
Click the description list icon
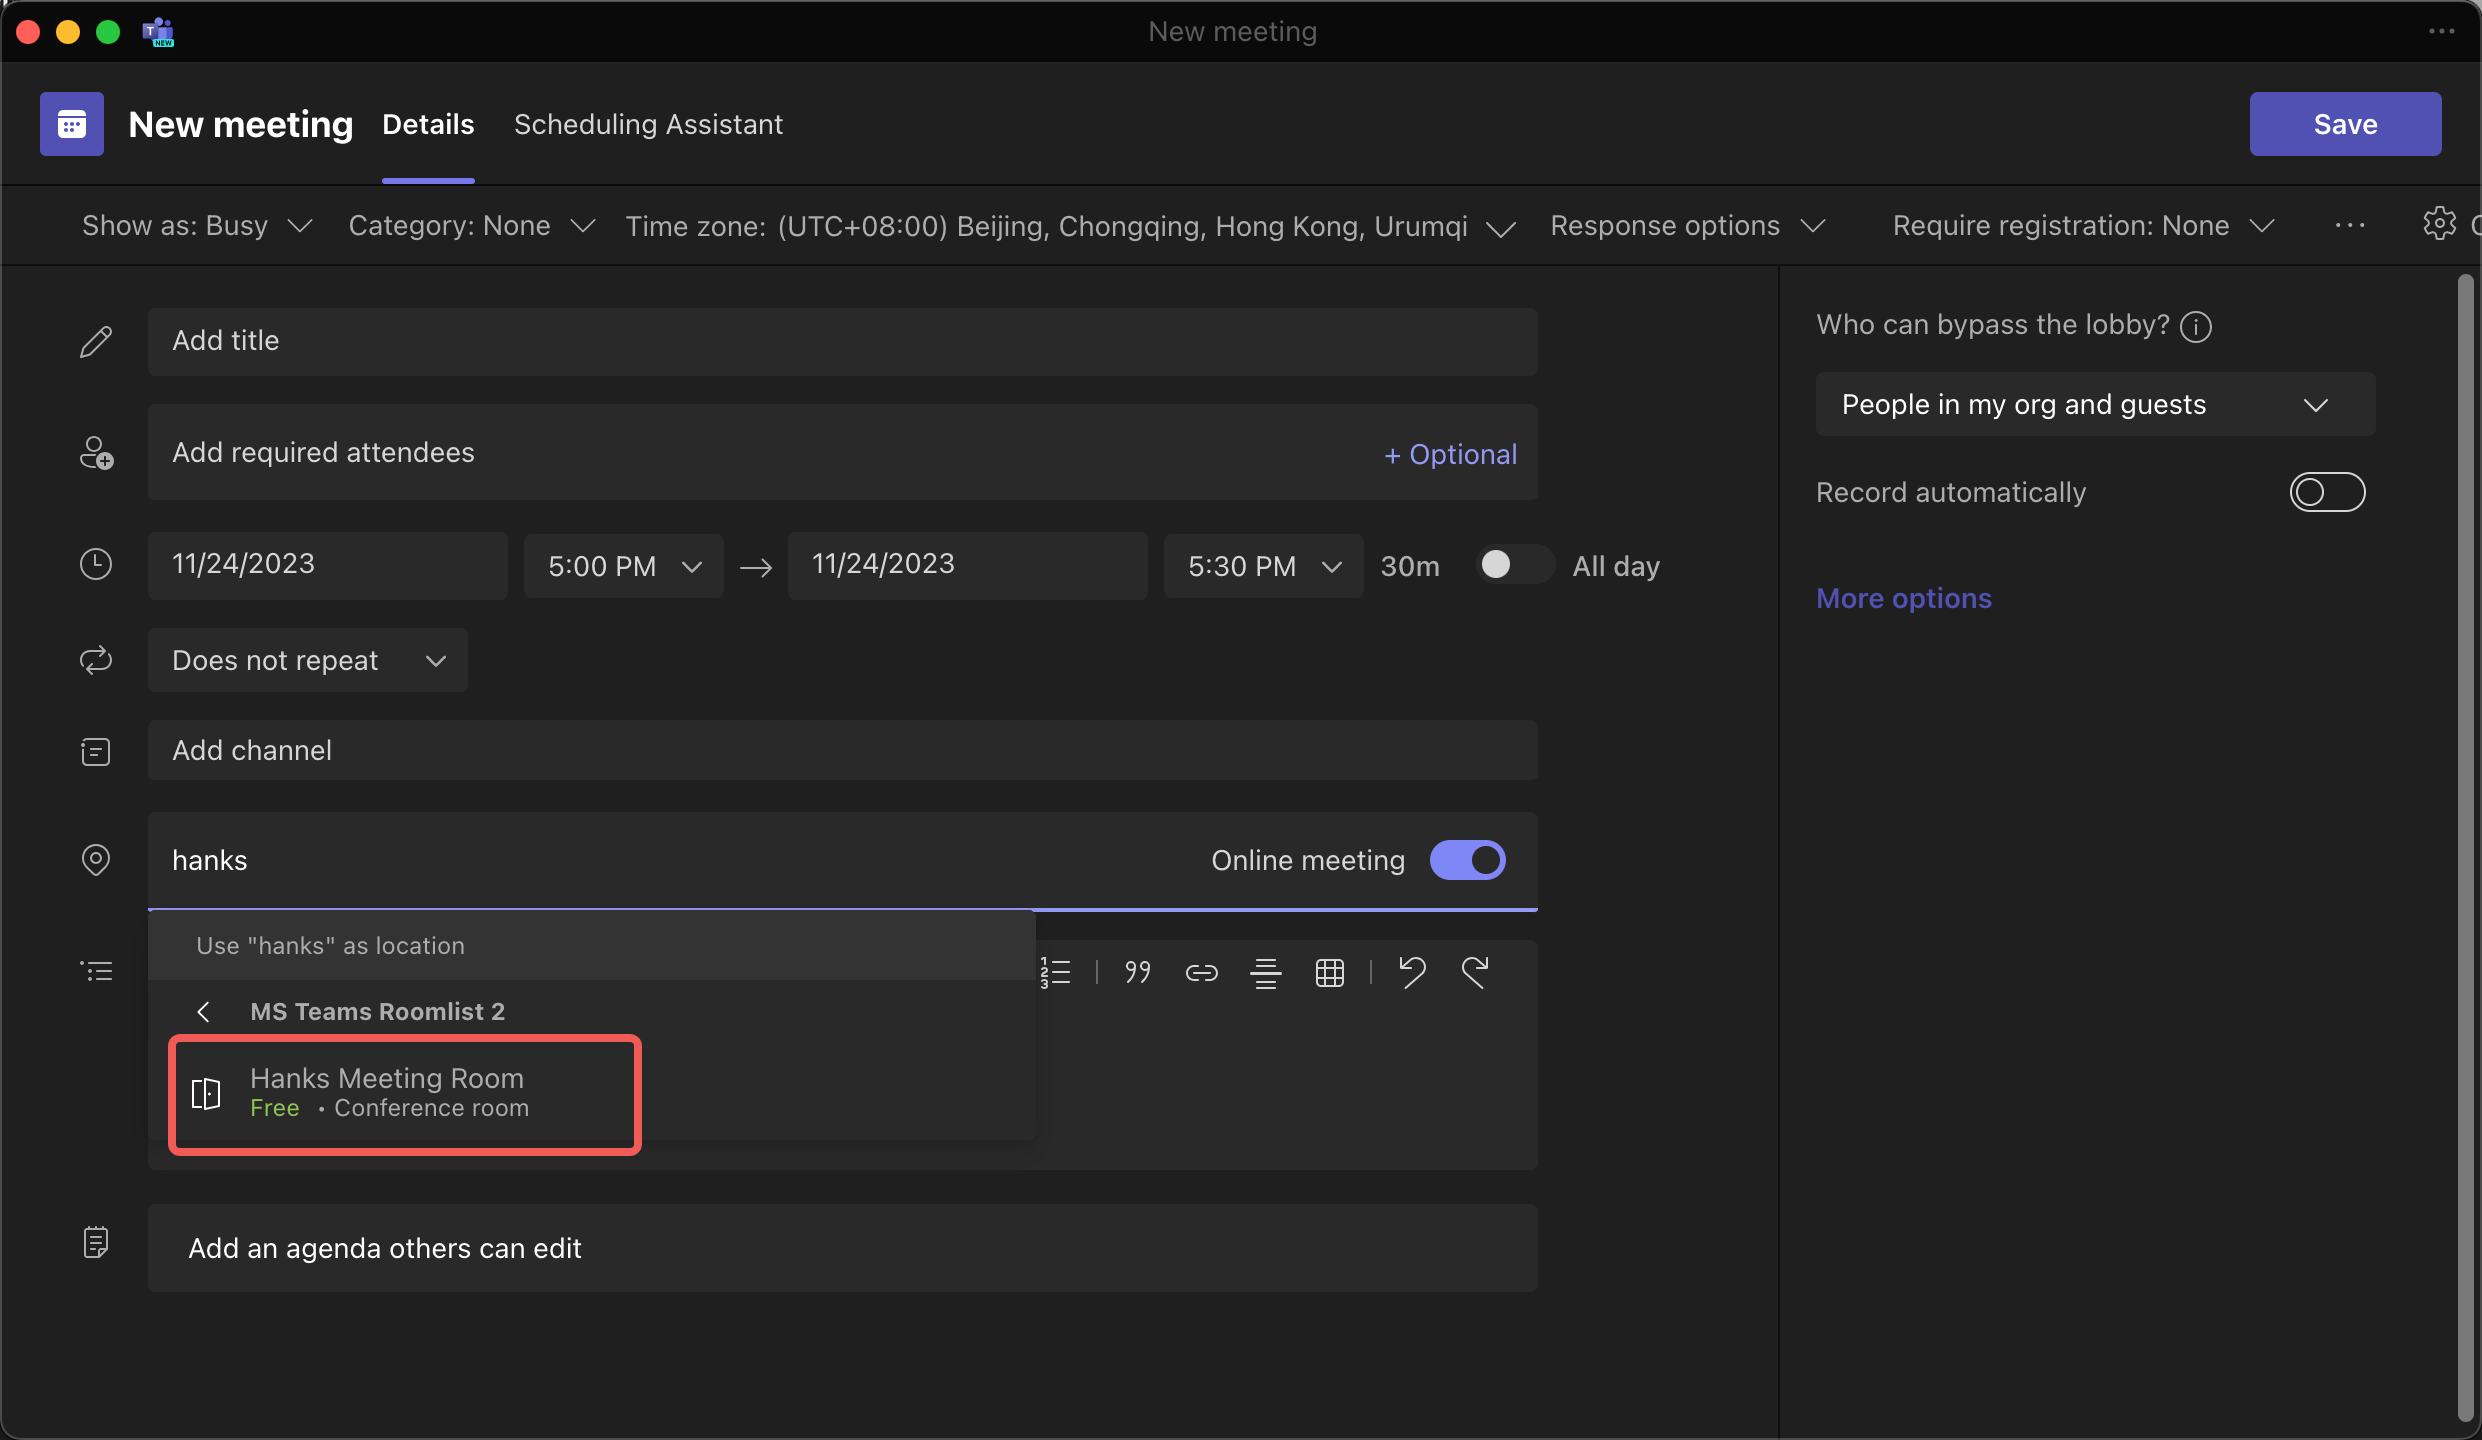pyautogui.click(x=96, y=971)
